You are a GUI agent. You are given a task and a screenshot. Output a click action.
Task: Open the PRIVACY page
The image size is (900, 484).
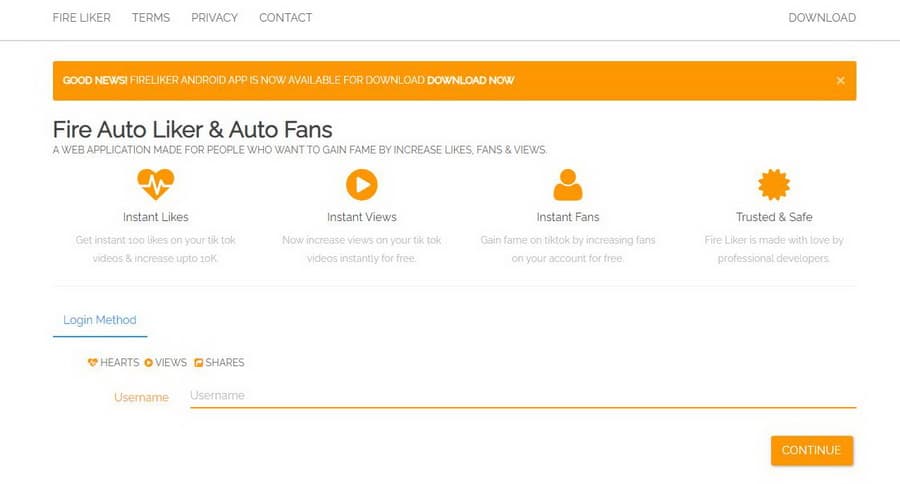pos(214,18)
